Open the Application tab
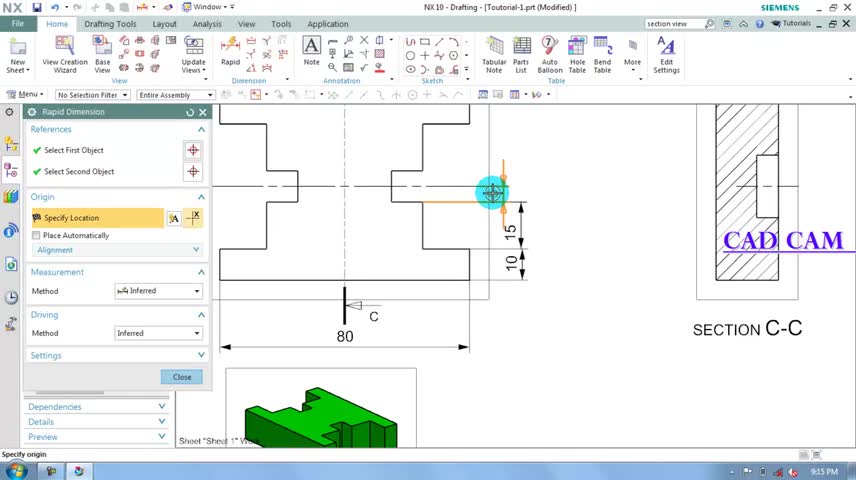 328,24
